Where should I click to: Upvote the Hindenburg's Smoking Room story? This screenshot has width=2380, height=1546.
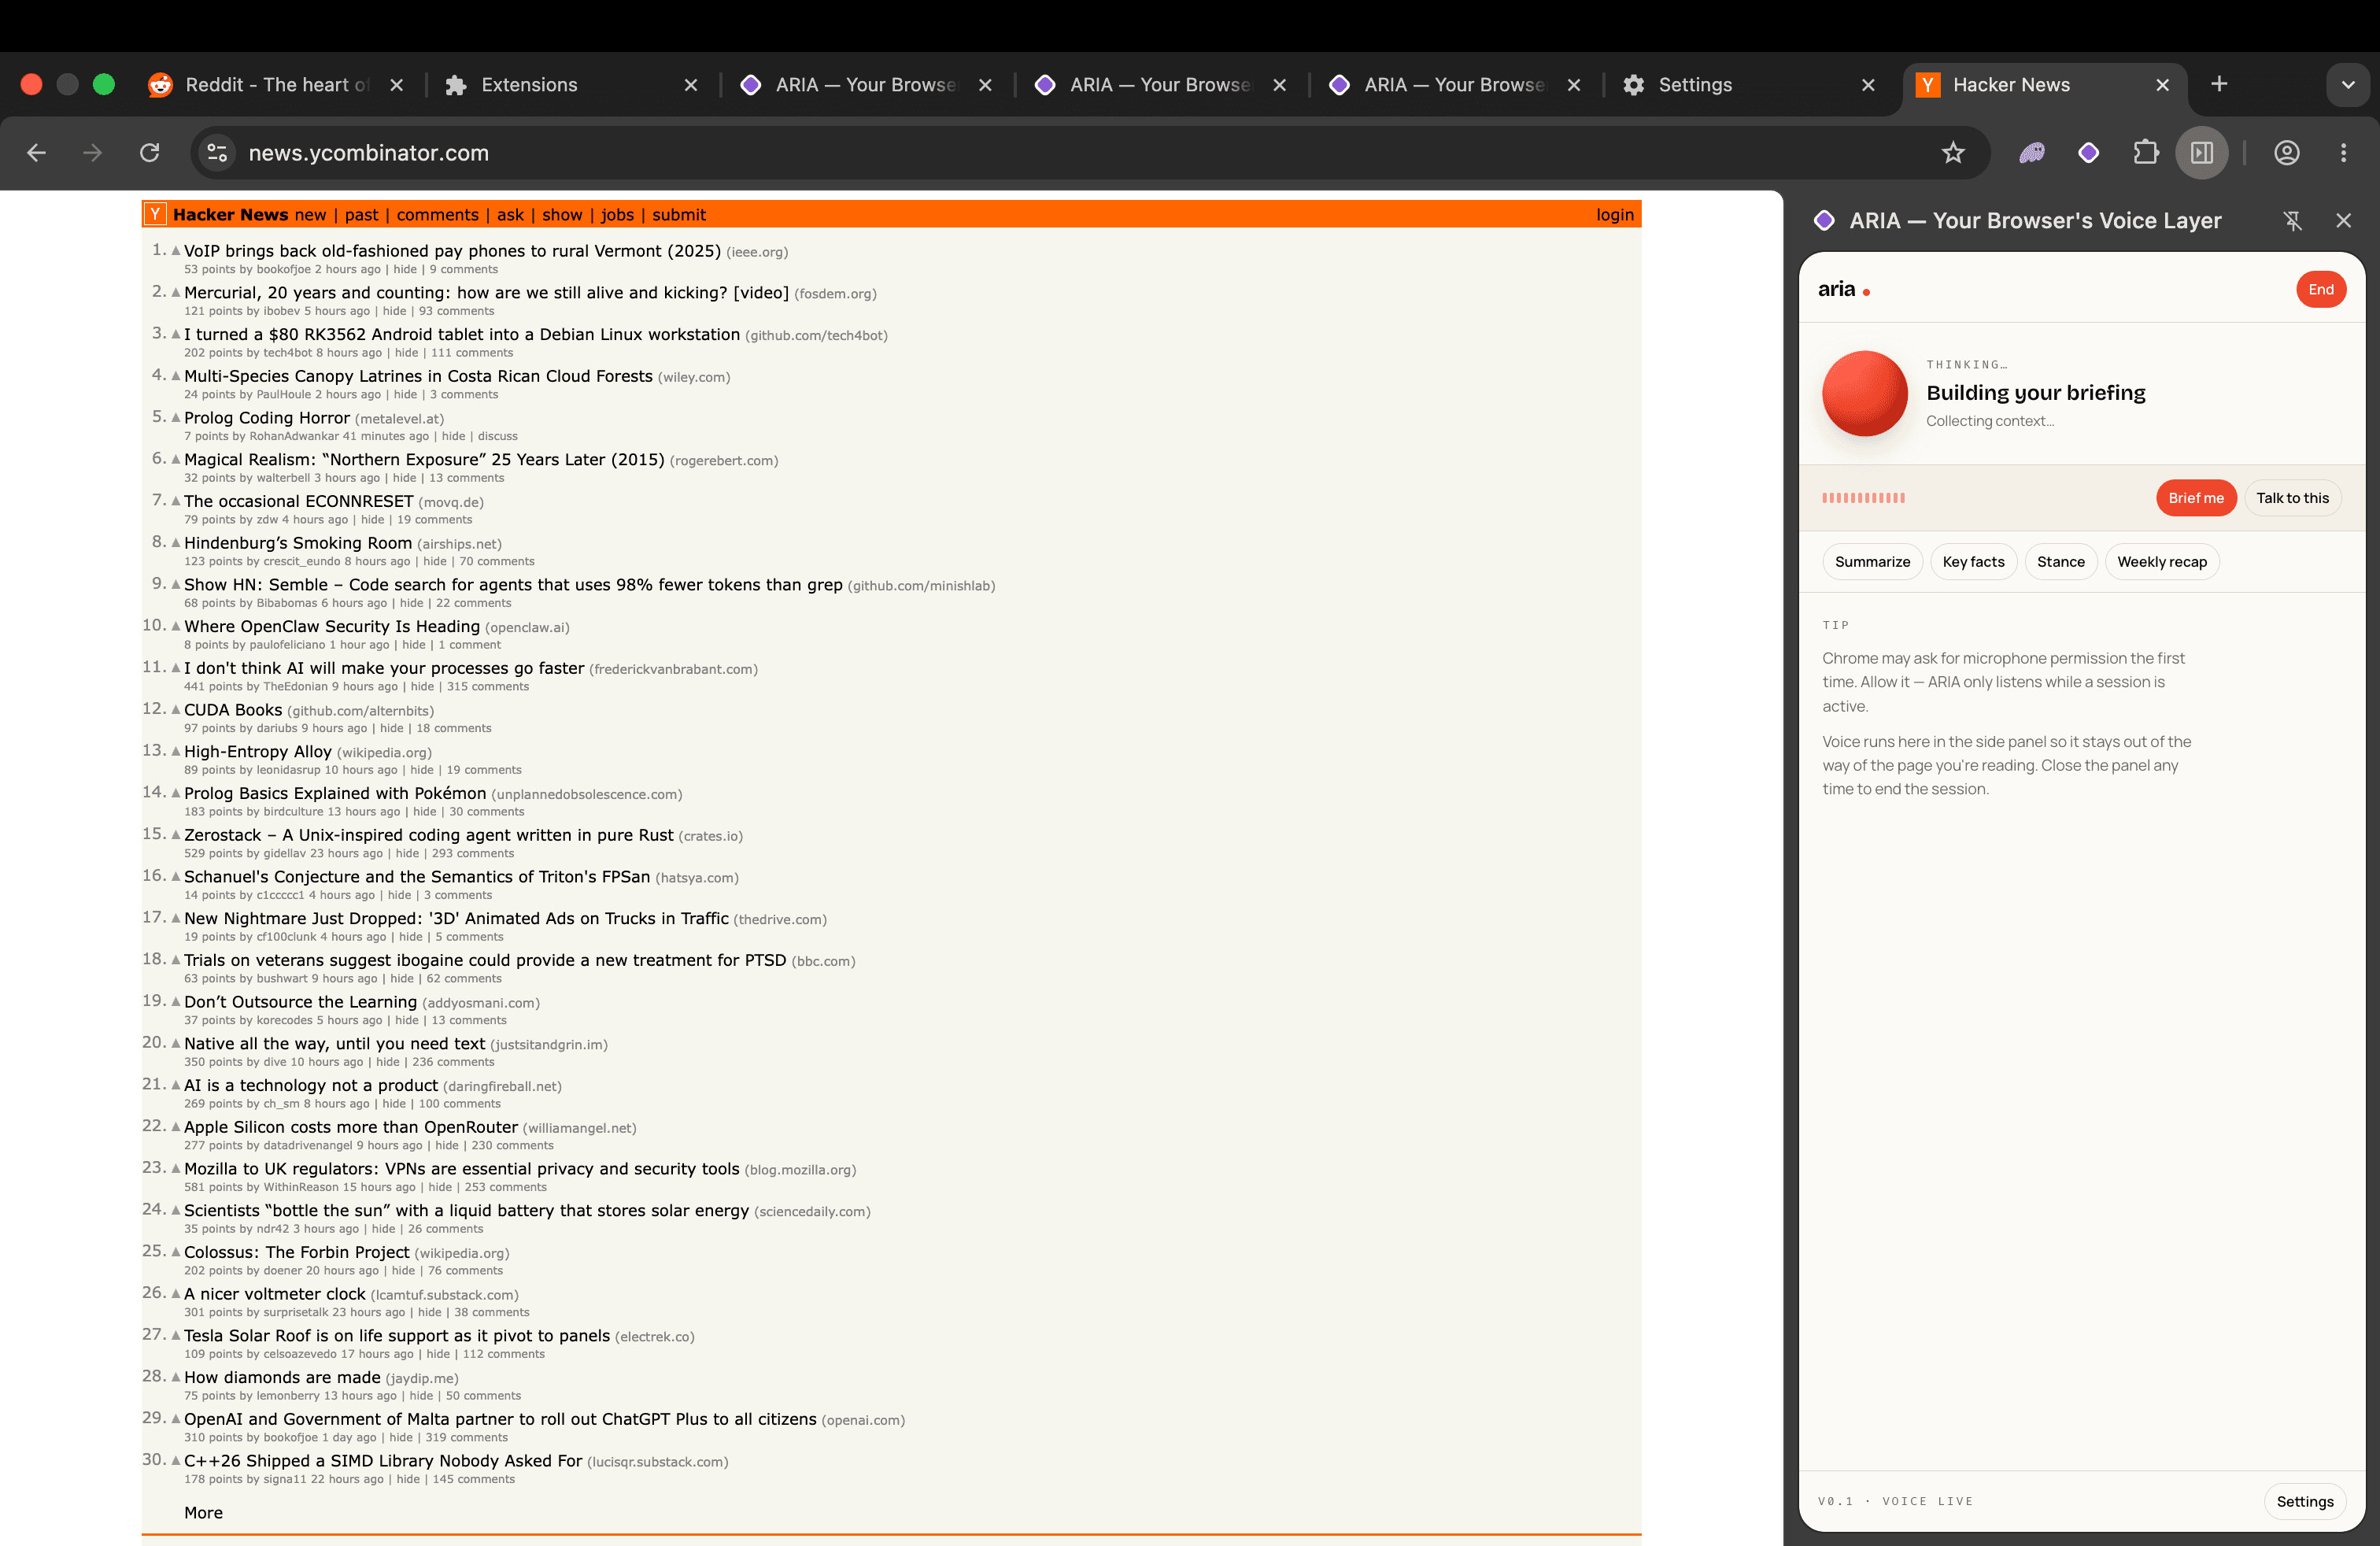click(x=176, y=542)
